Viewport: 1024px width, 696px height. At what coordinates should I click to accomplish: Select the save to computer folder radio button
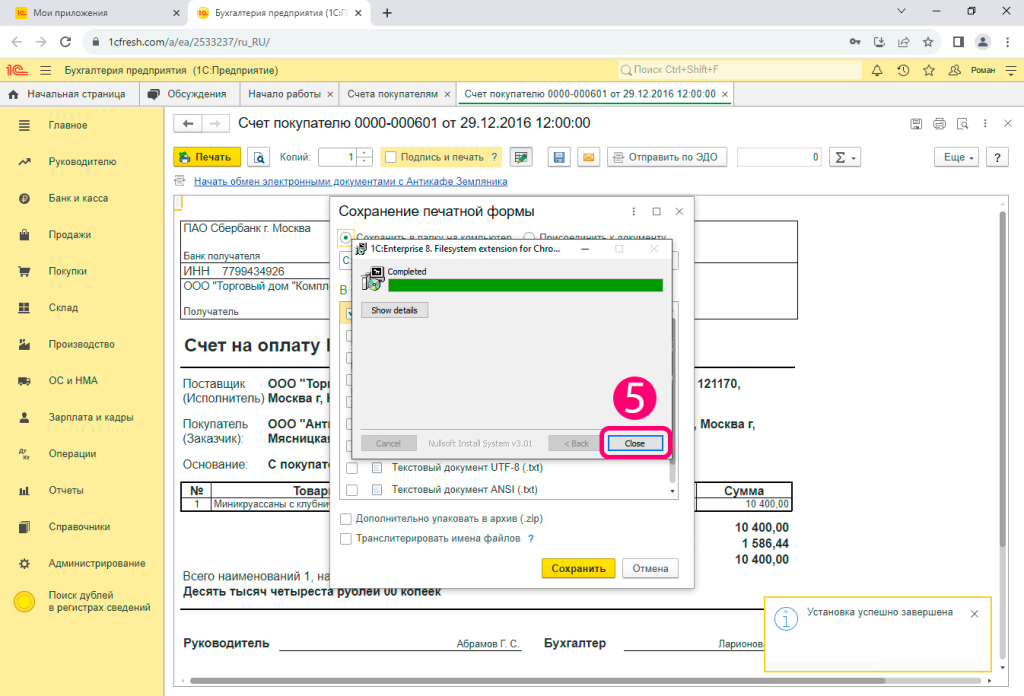[x=345, y=238]
